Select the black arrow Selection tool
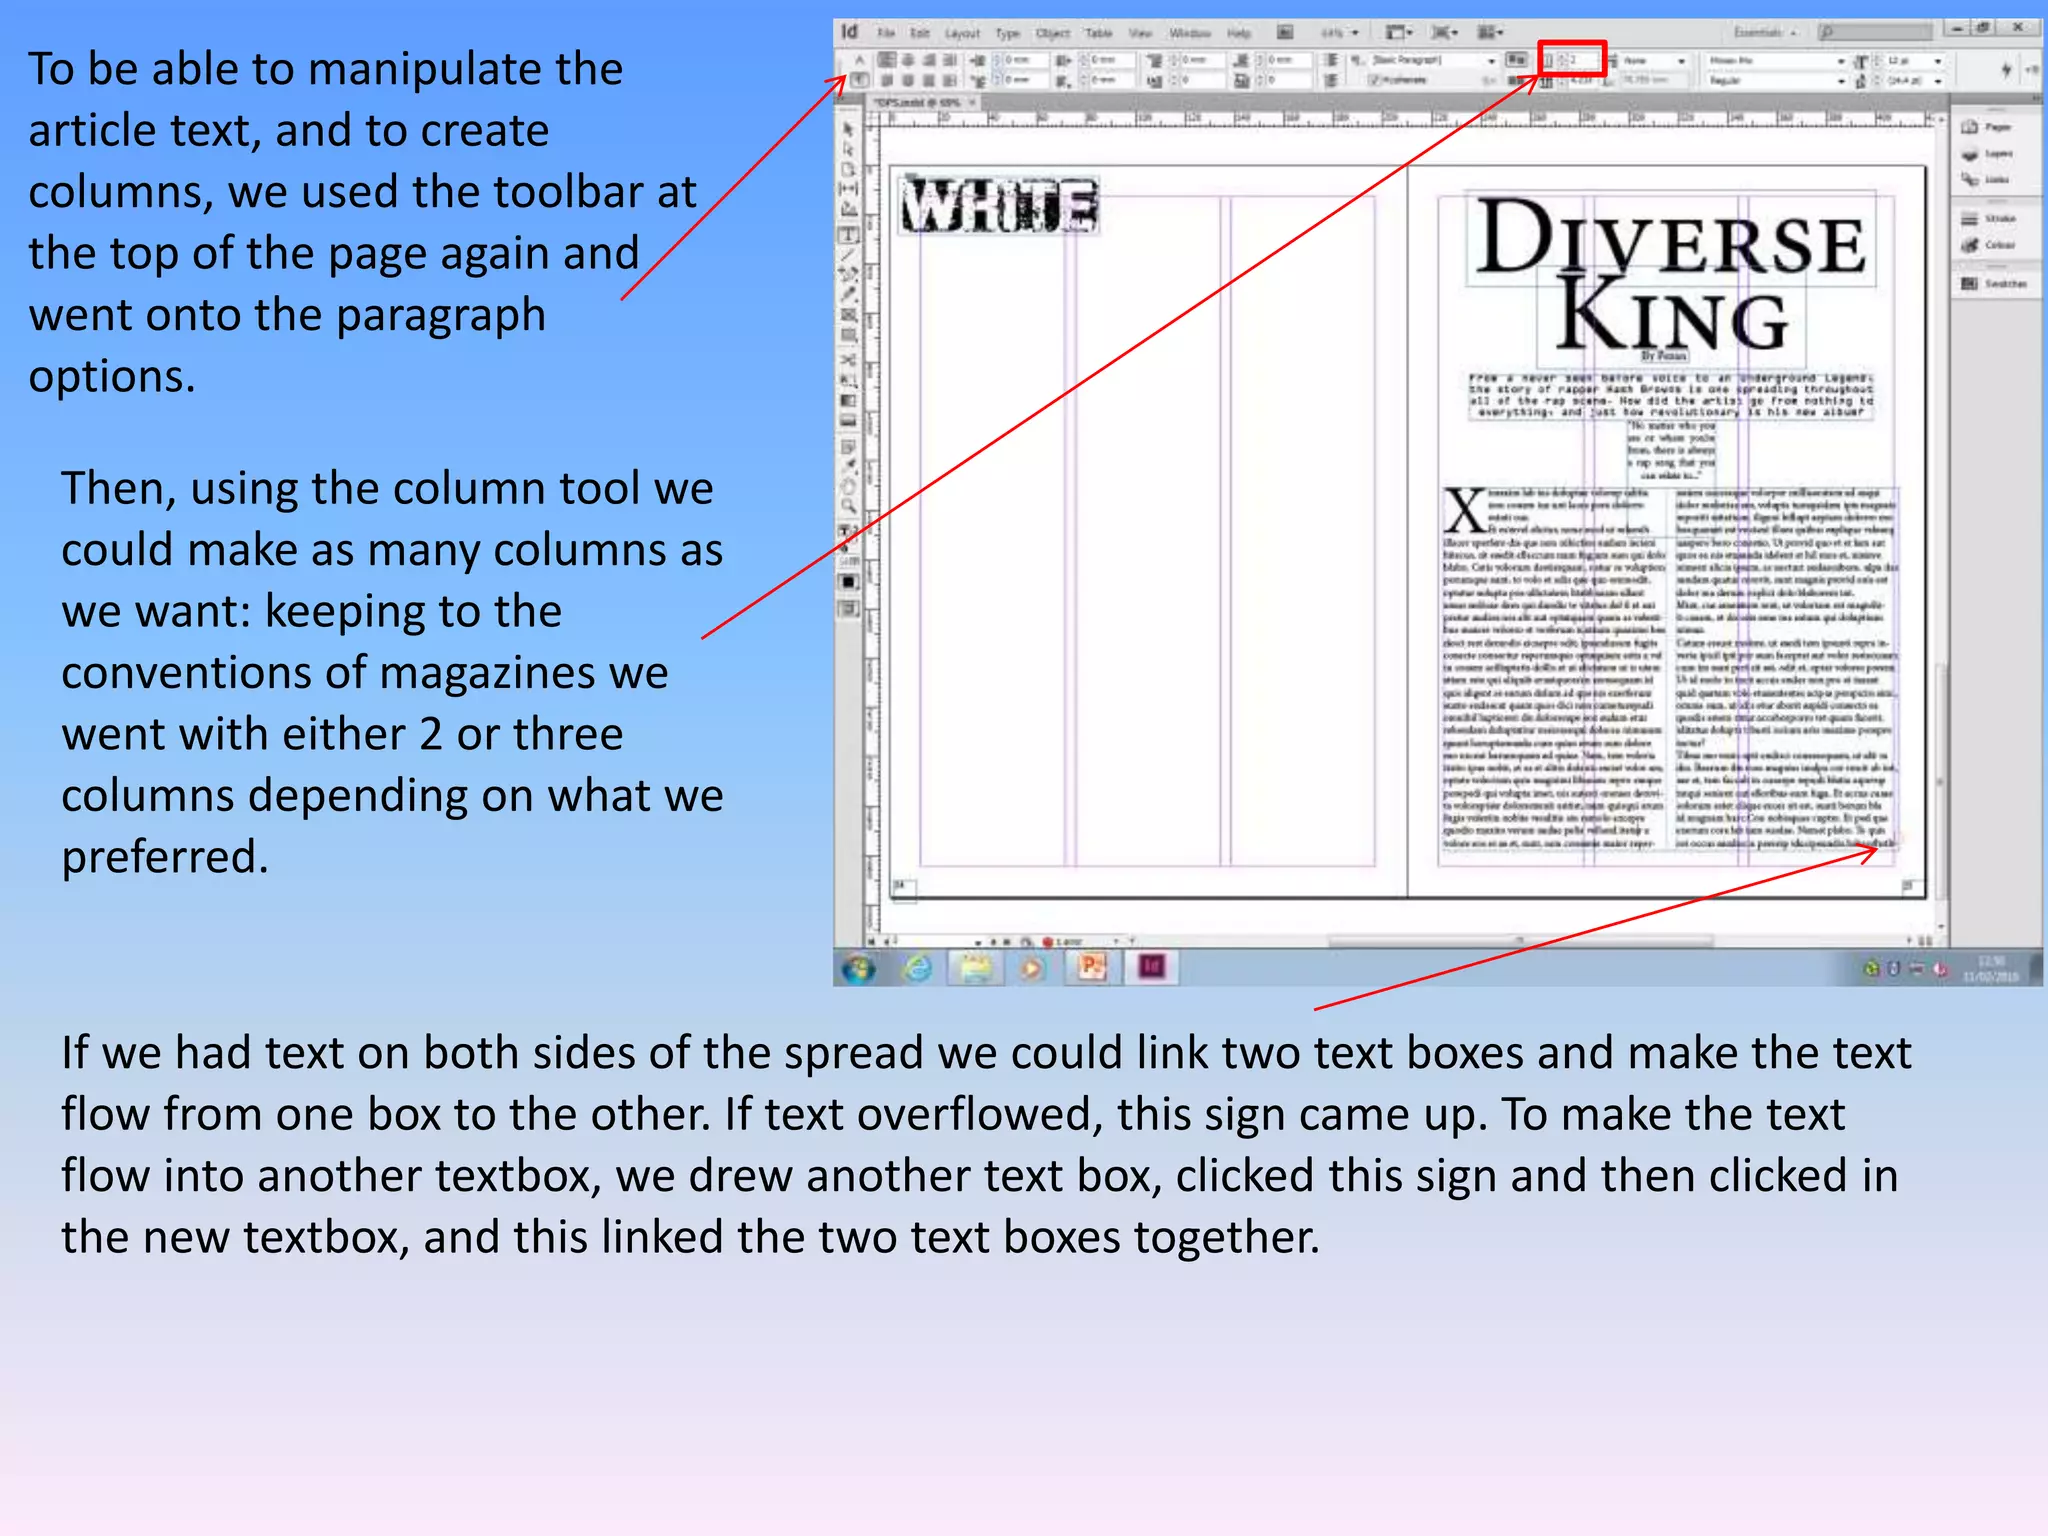Viewport: 2048px width, 1536px height. point(848,129)
